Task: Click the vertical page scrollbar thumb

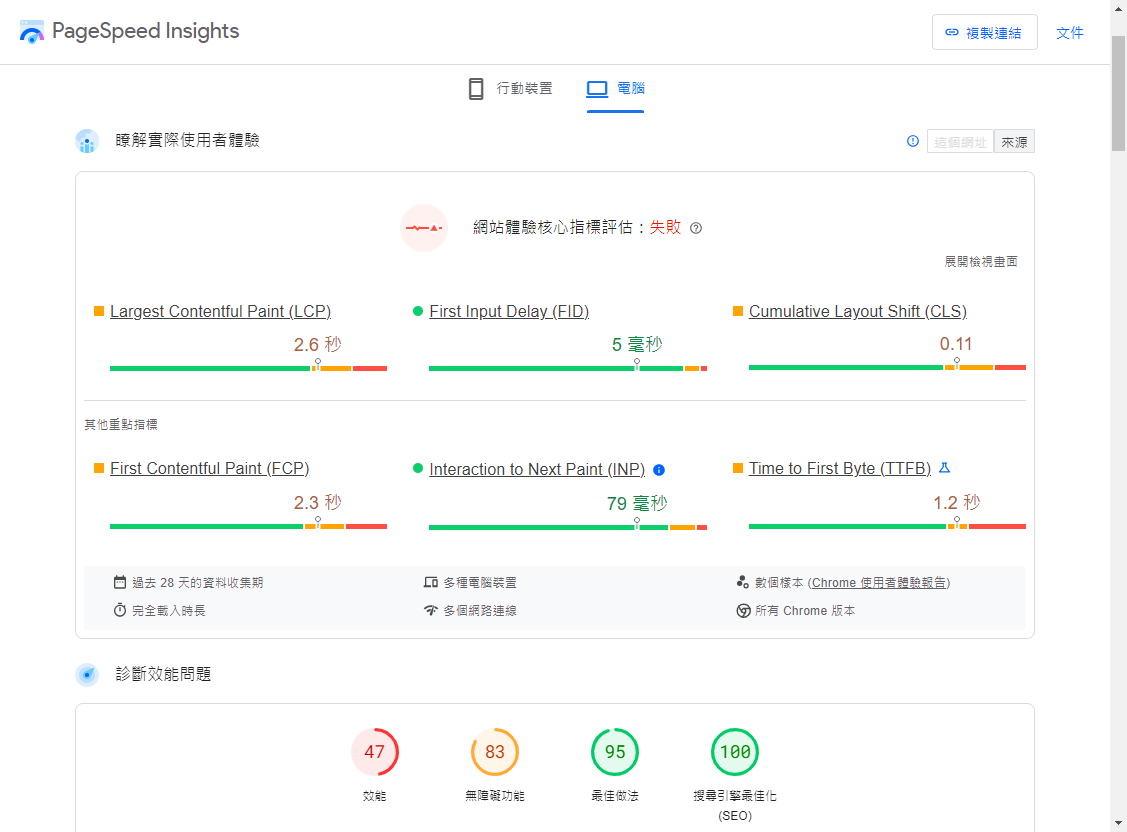Action: point(1118,93)
